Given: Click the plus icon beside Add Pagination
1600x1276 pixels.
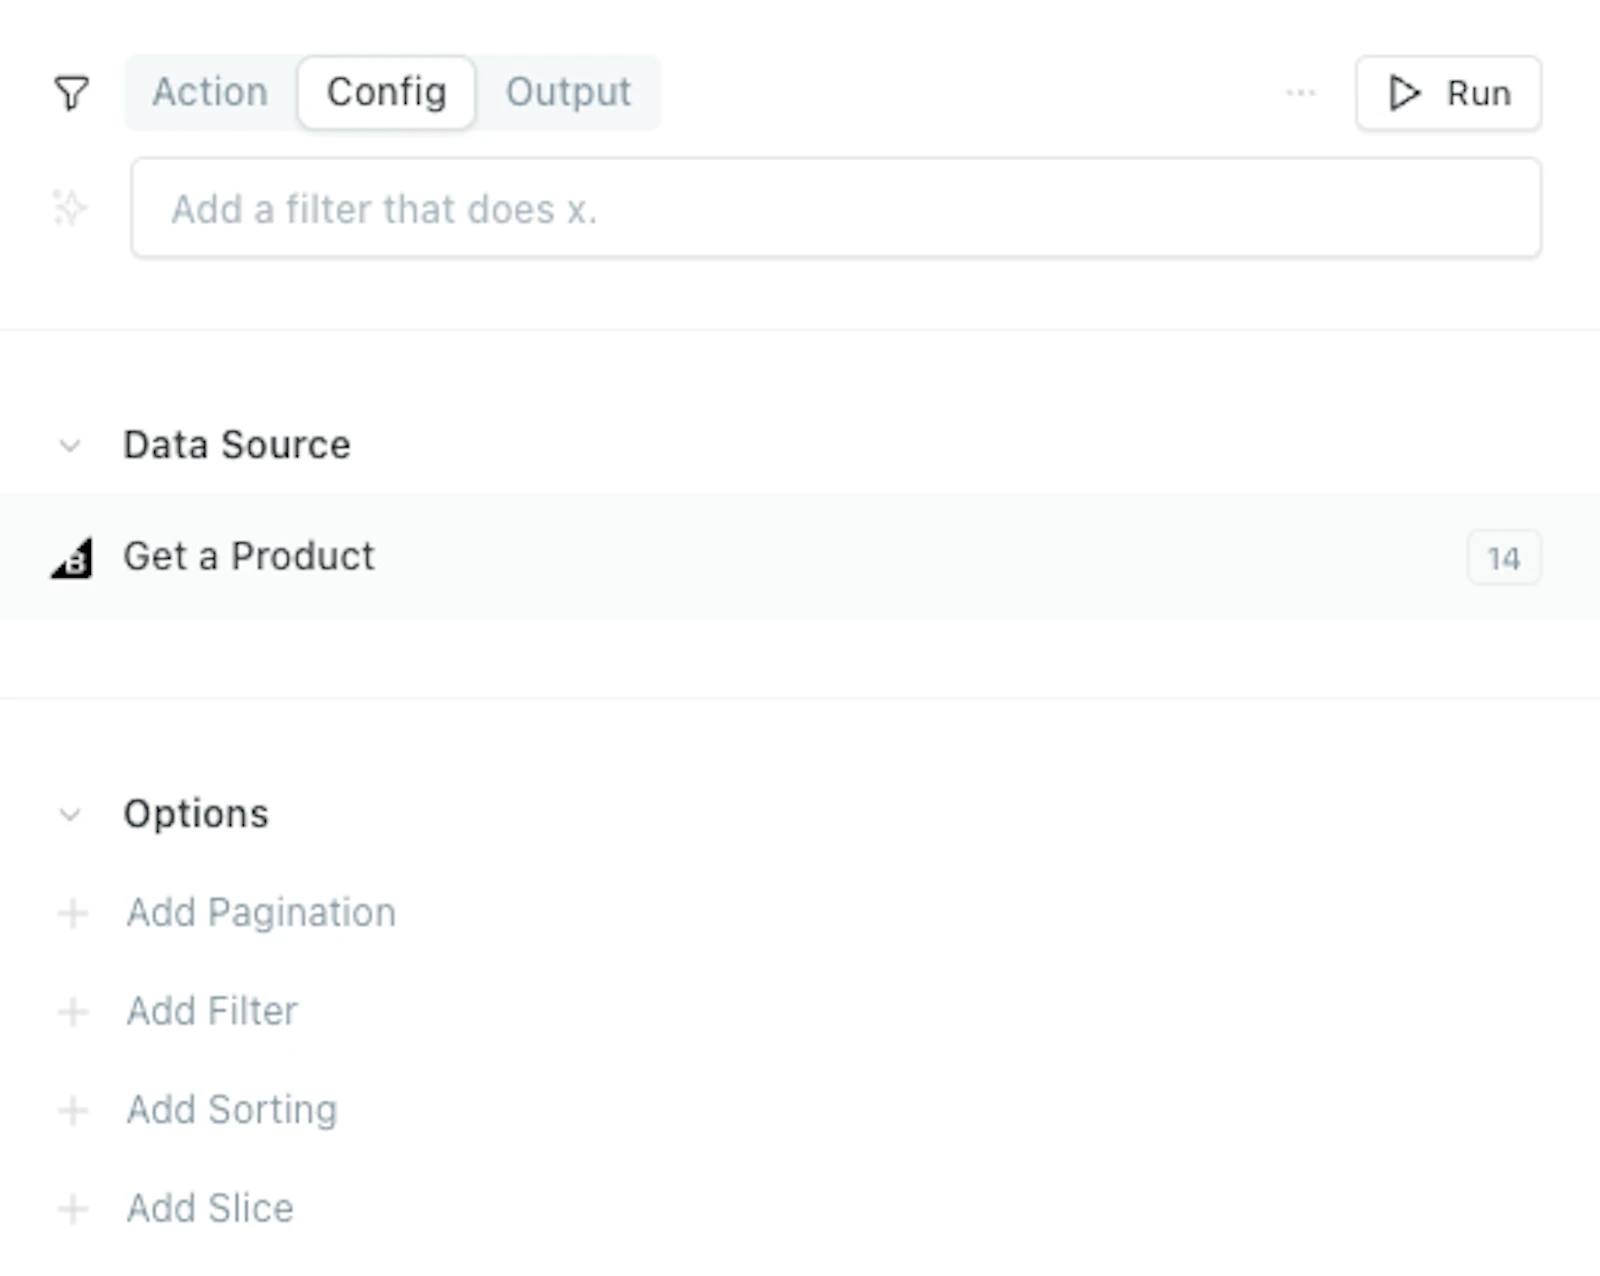Looking at the screenshot, I should click(72, 913).
